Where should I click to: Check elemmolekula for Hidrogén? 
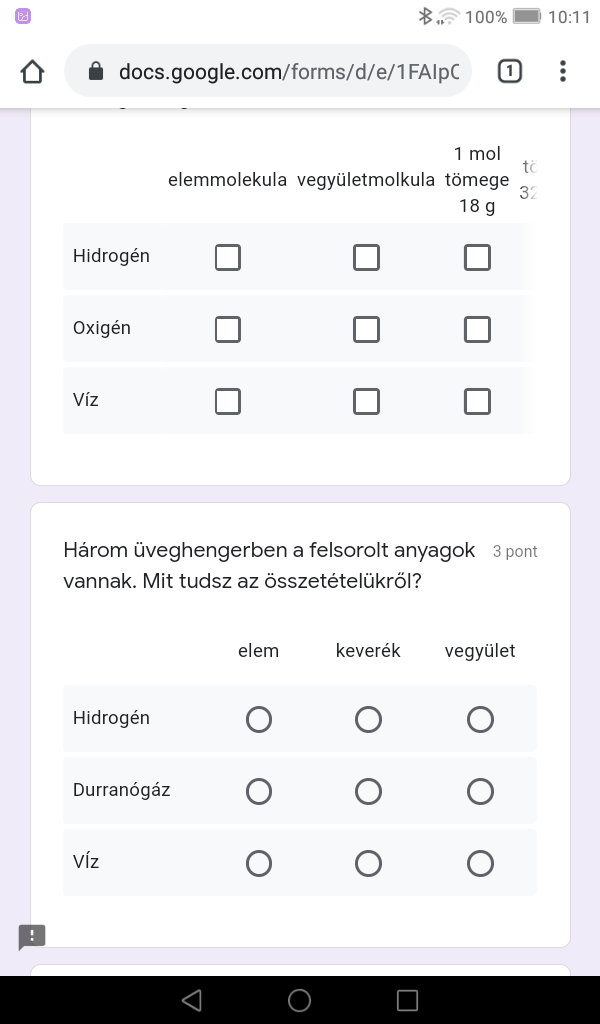pos(228,258)
